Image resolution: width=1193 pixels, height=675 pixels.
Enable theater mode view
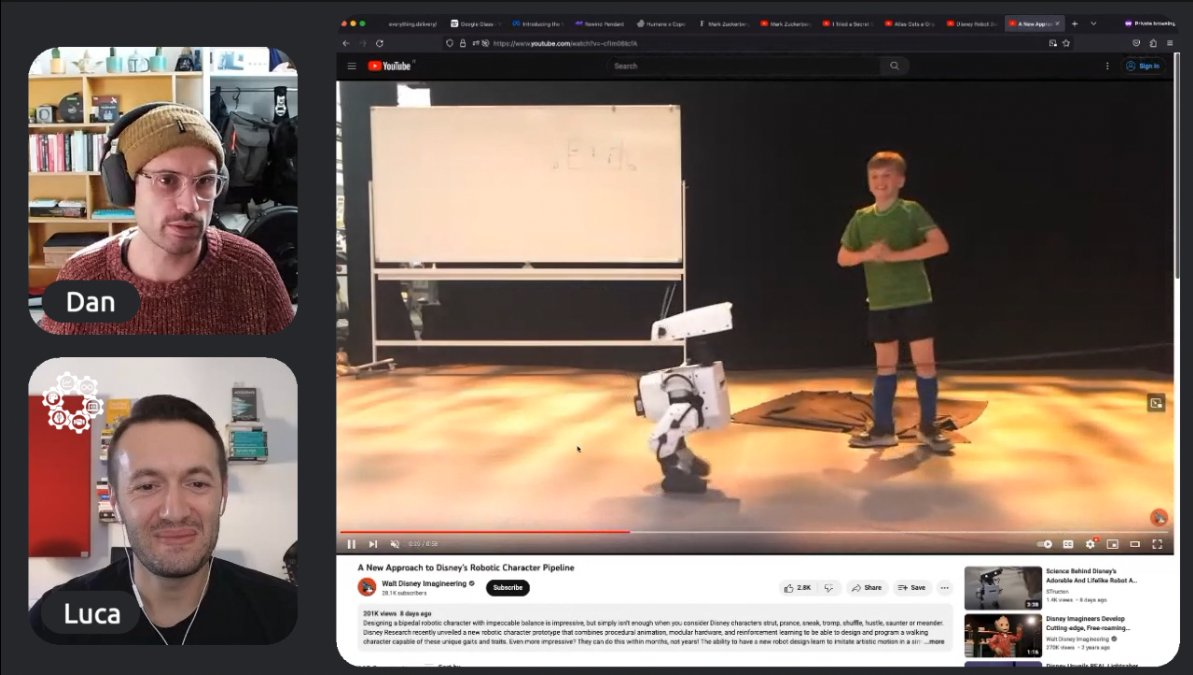click(1135, 544)
